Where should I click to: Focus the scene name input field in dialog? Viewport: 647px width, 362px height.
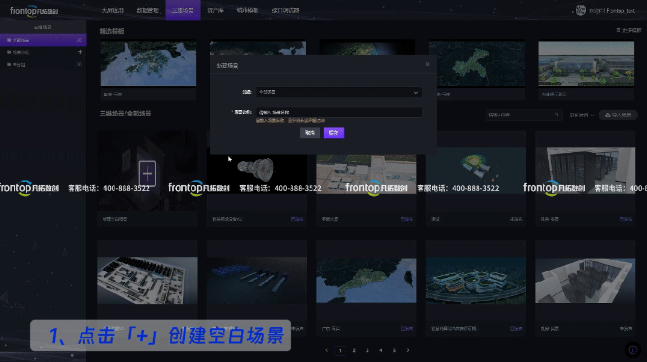click(x=339, y=112)
